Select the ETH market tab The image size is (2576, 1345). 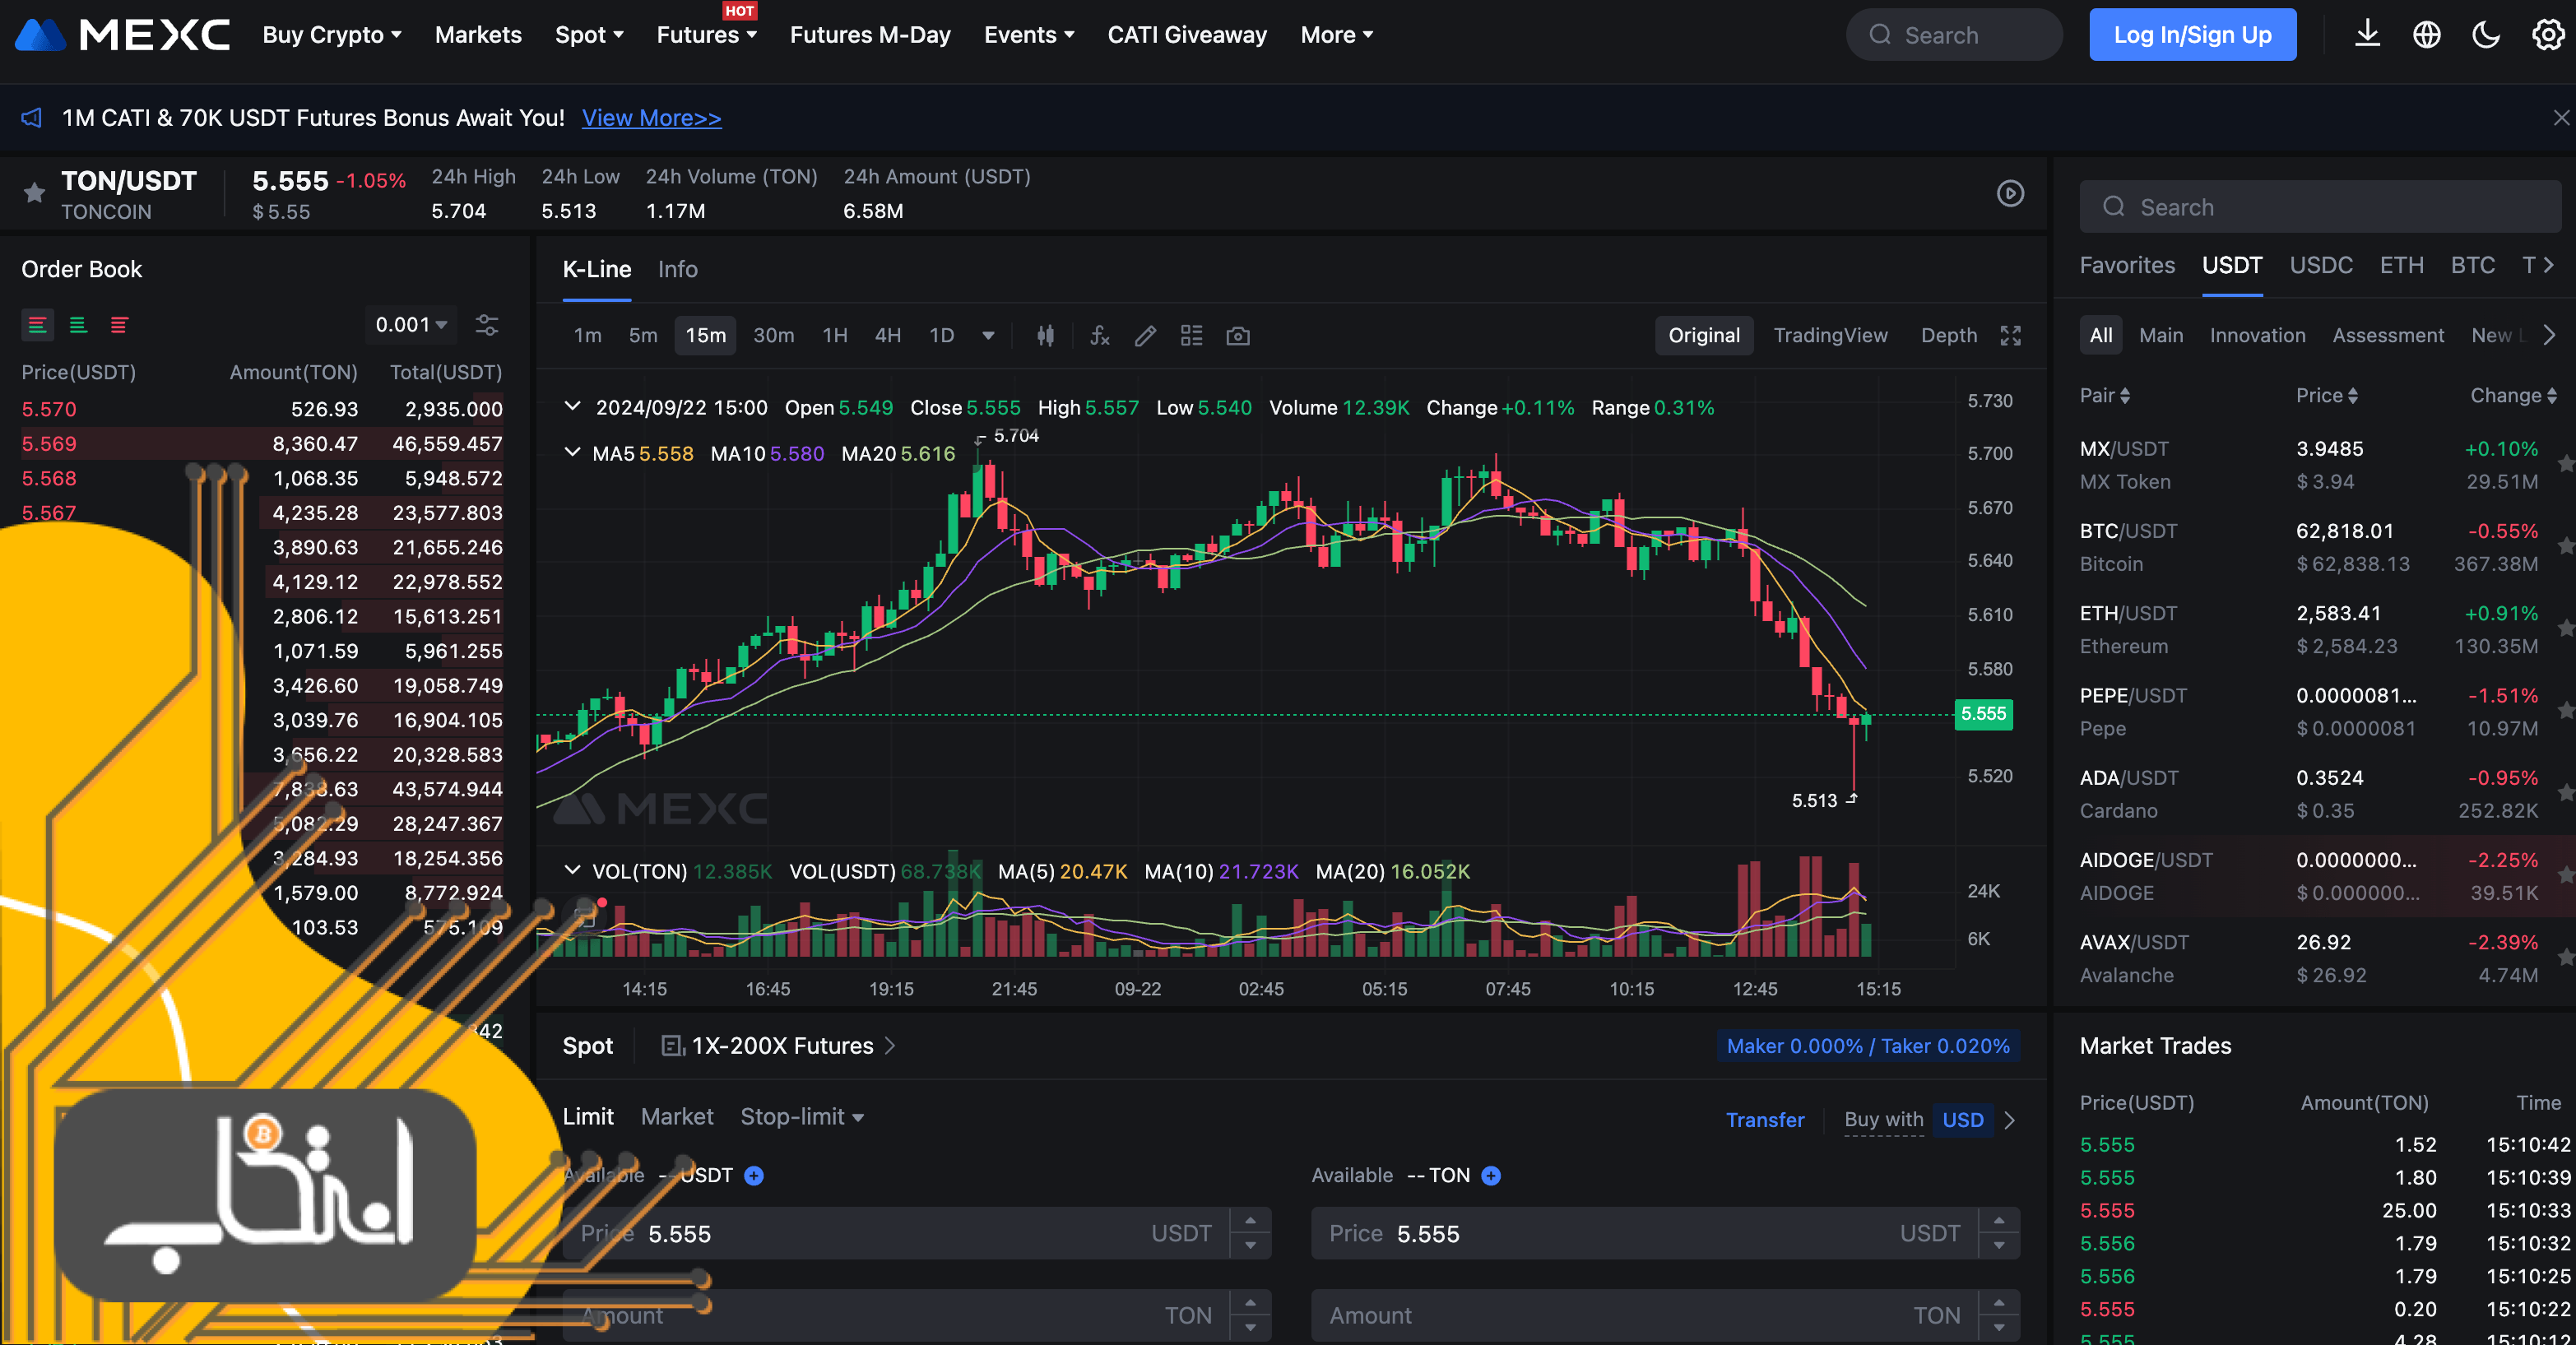(2401, 265)
